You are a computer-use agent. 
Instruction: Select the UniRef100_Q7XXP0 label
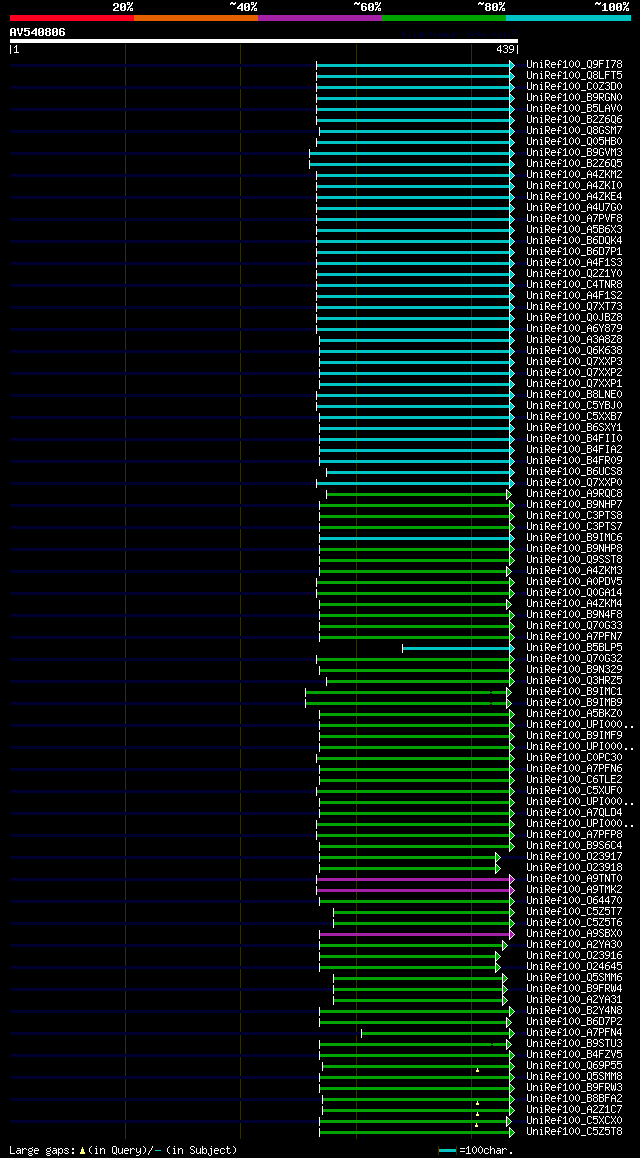coord(574,483)
